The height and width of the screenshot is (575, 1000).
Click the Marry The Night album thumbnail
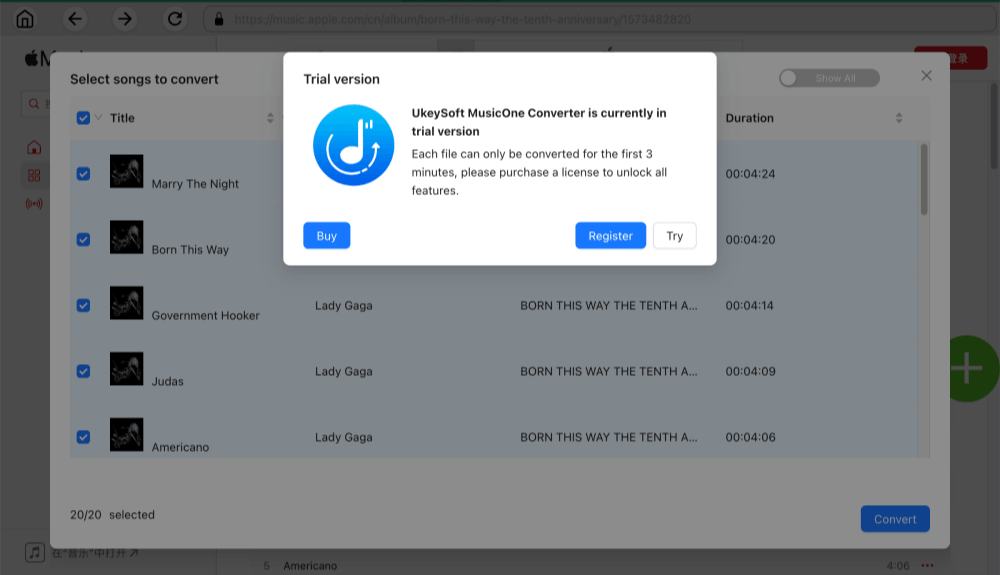(x=126, y=171)
